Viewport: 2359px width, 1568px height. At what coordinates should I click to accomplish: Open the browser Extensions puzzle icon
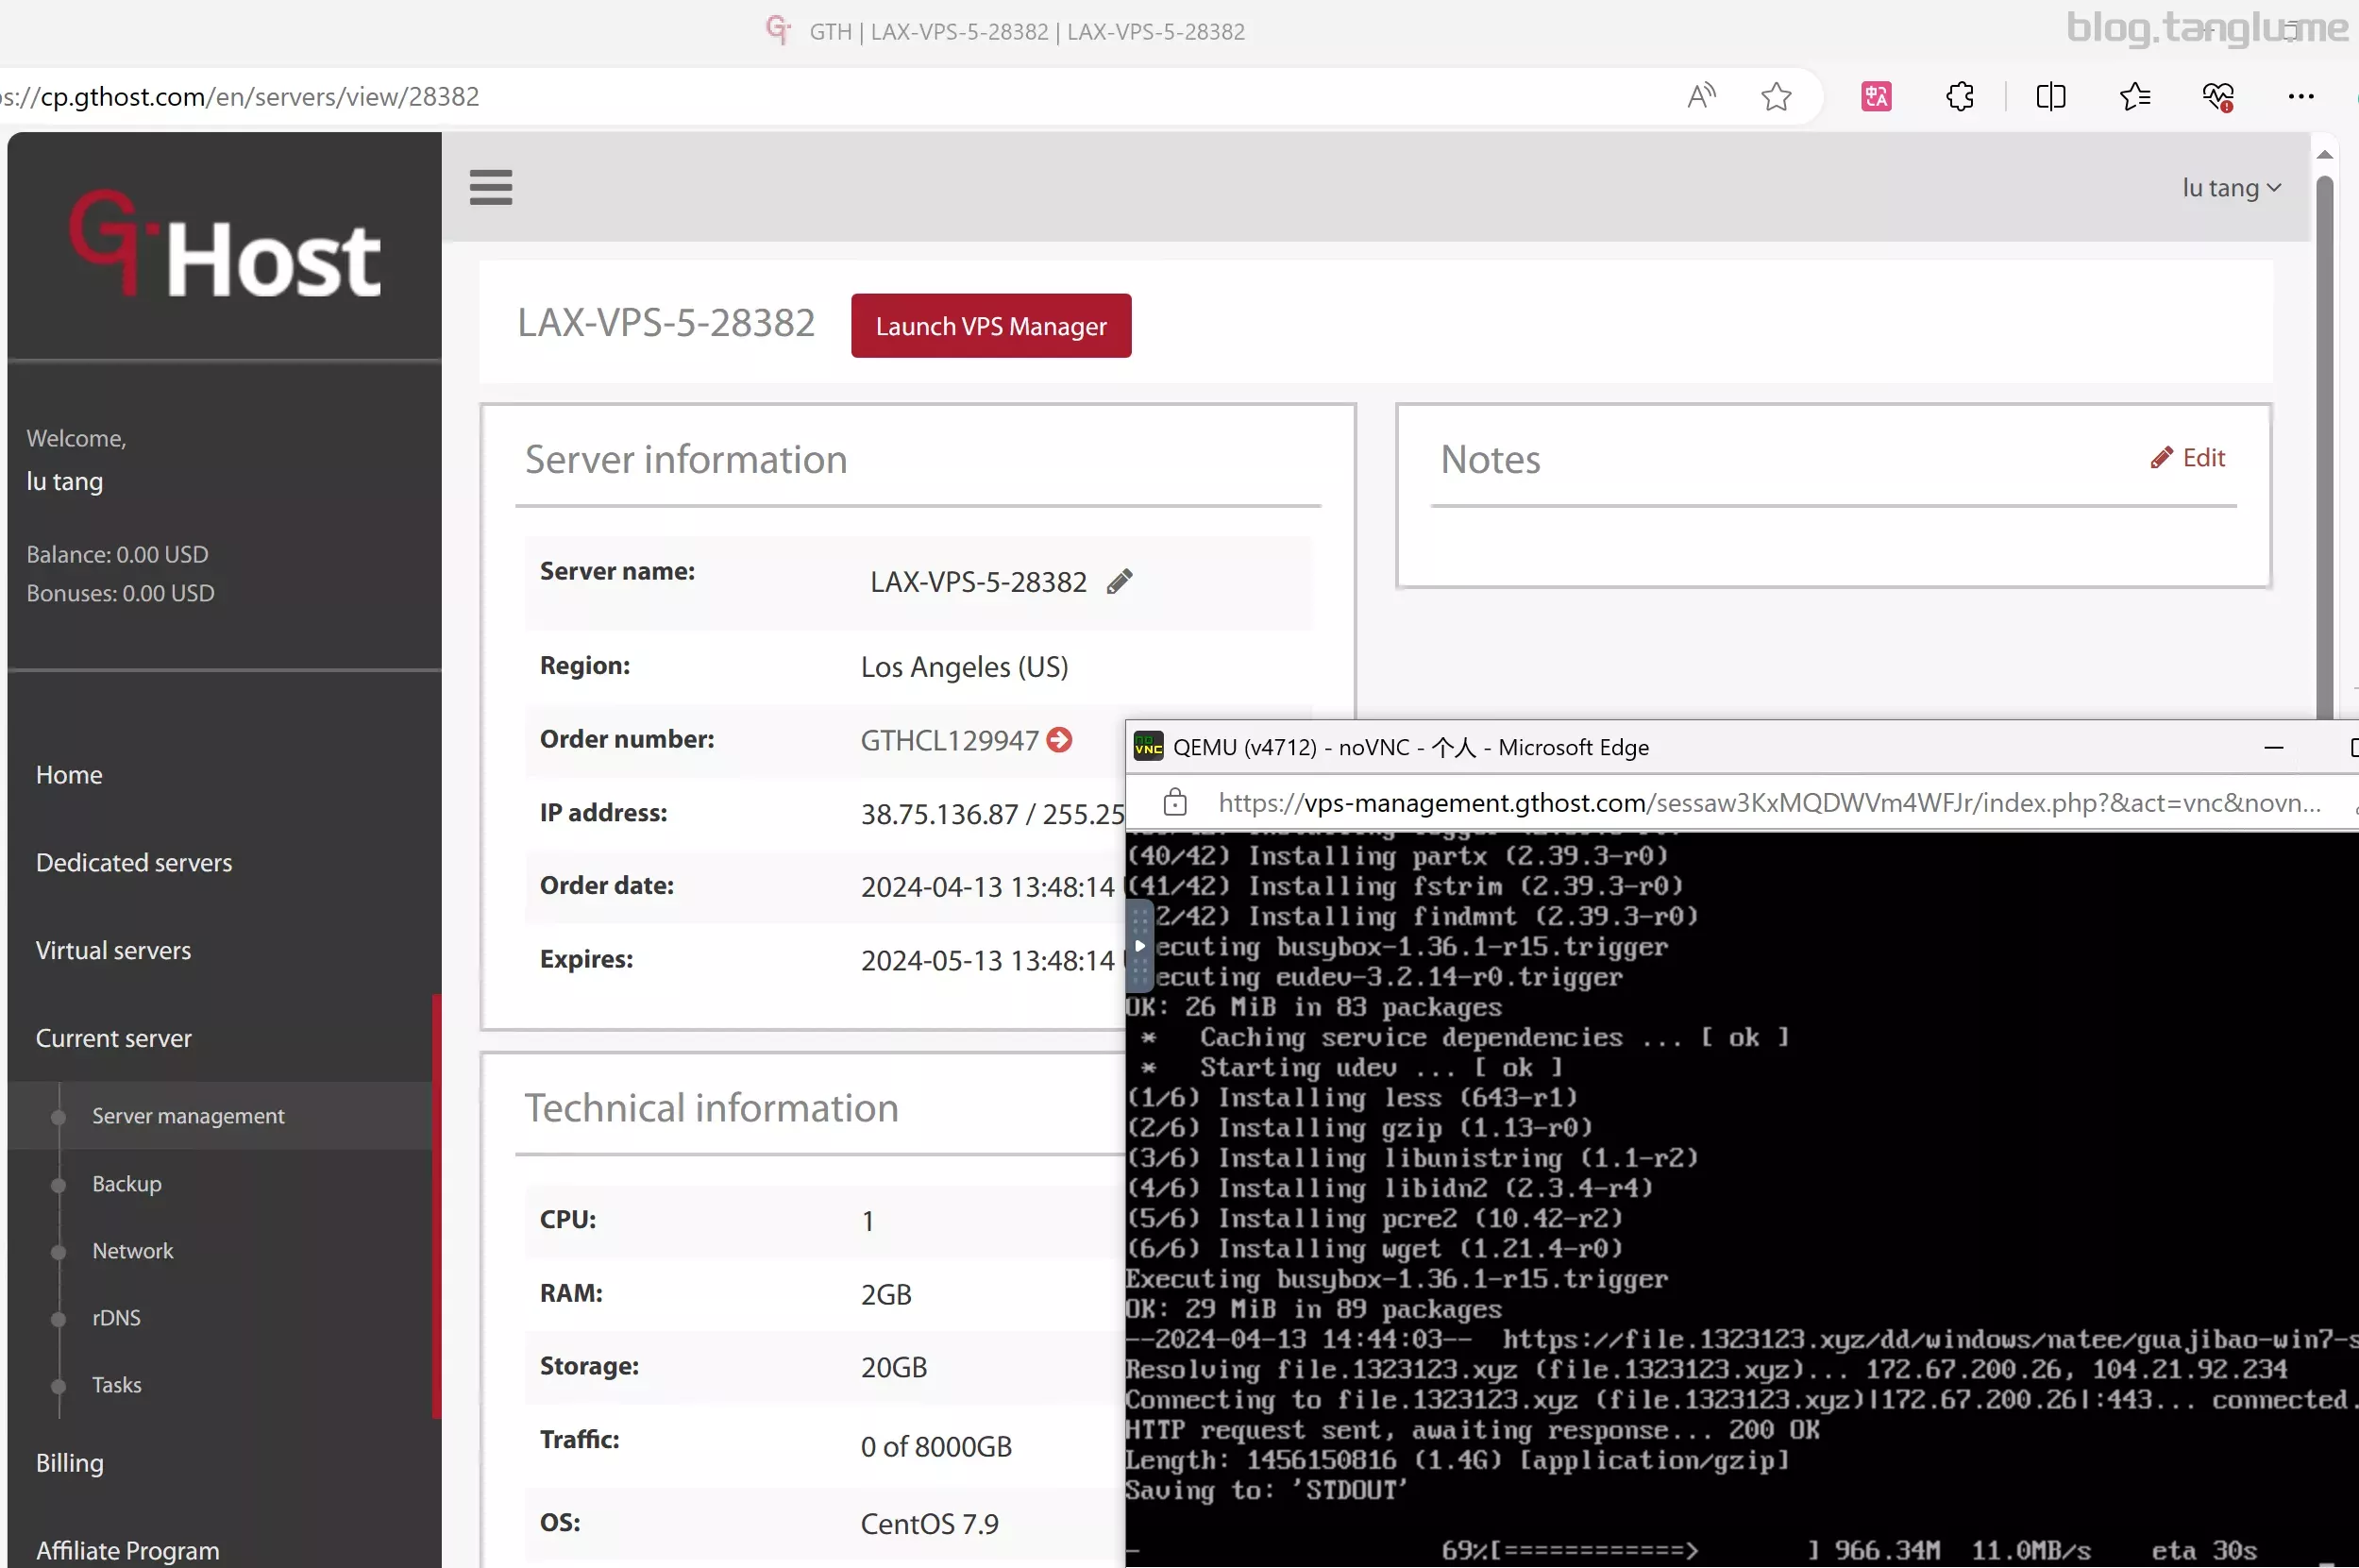[x=1959, y=97]
